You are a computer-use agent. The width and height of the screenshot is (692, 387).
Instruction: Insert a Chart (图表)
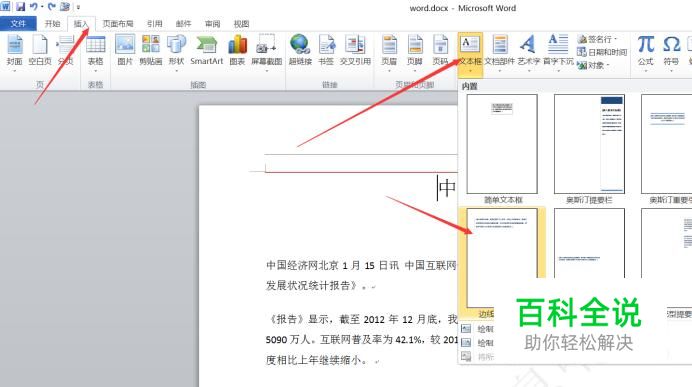[x=237, y=50]
